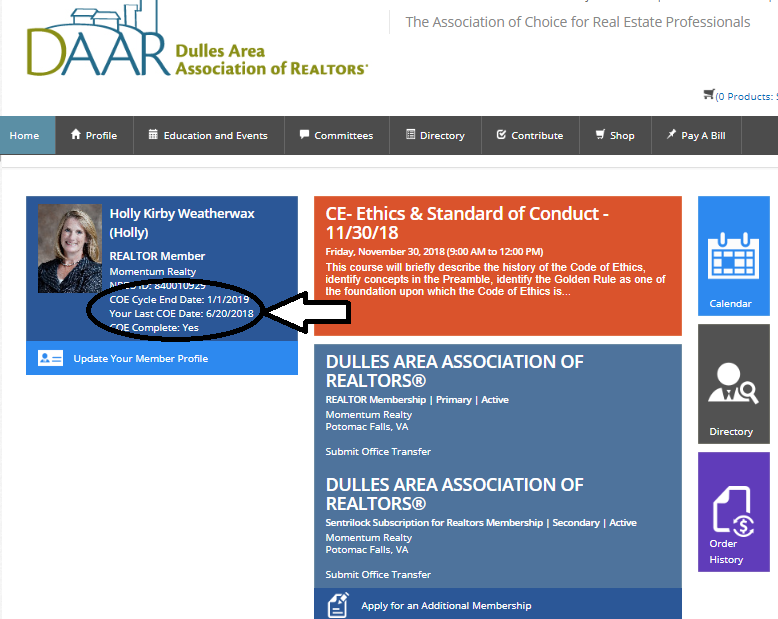Click the pushpin icon beside Pay A Bill

pyautogui.click(x=671, y=134)
